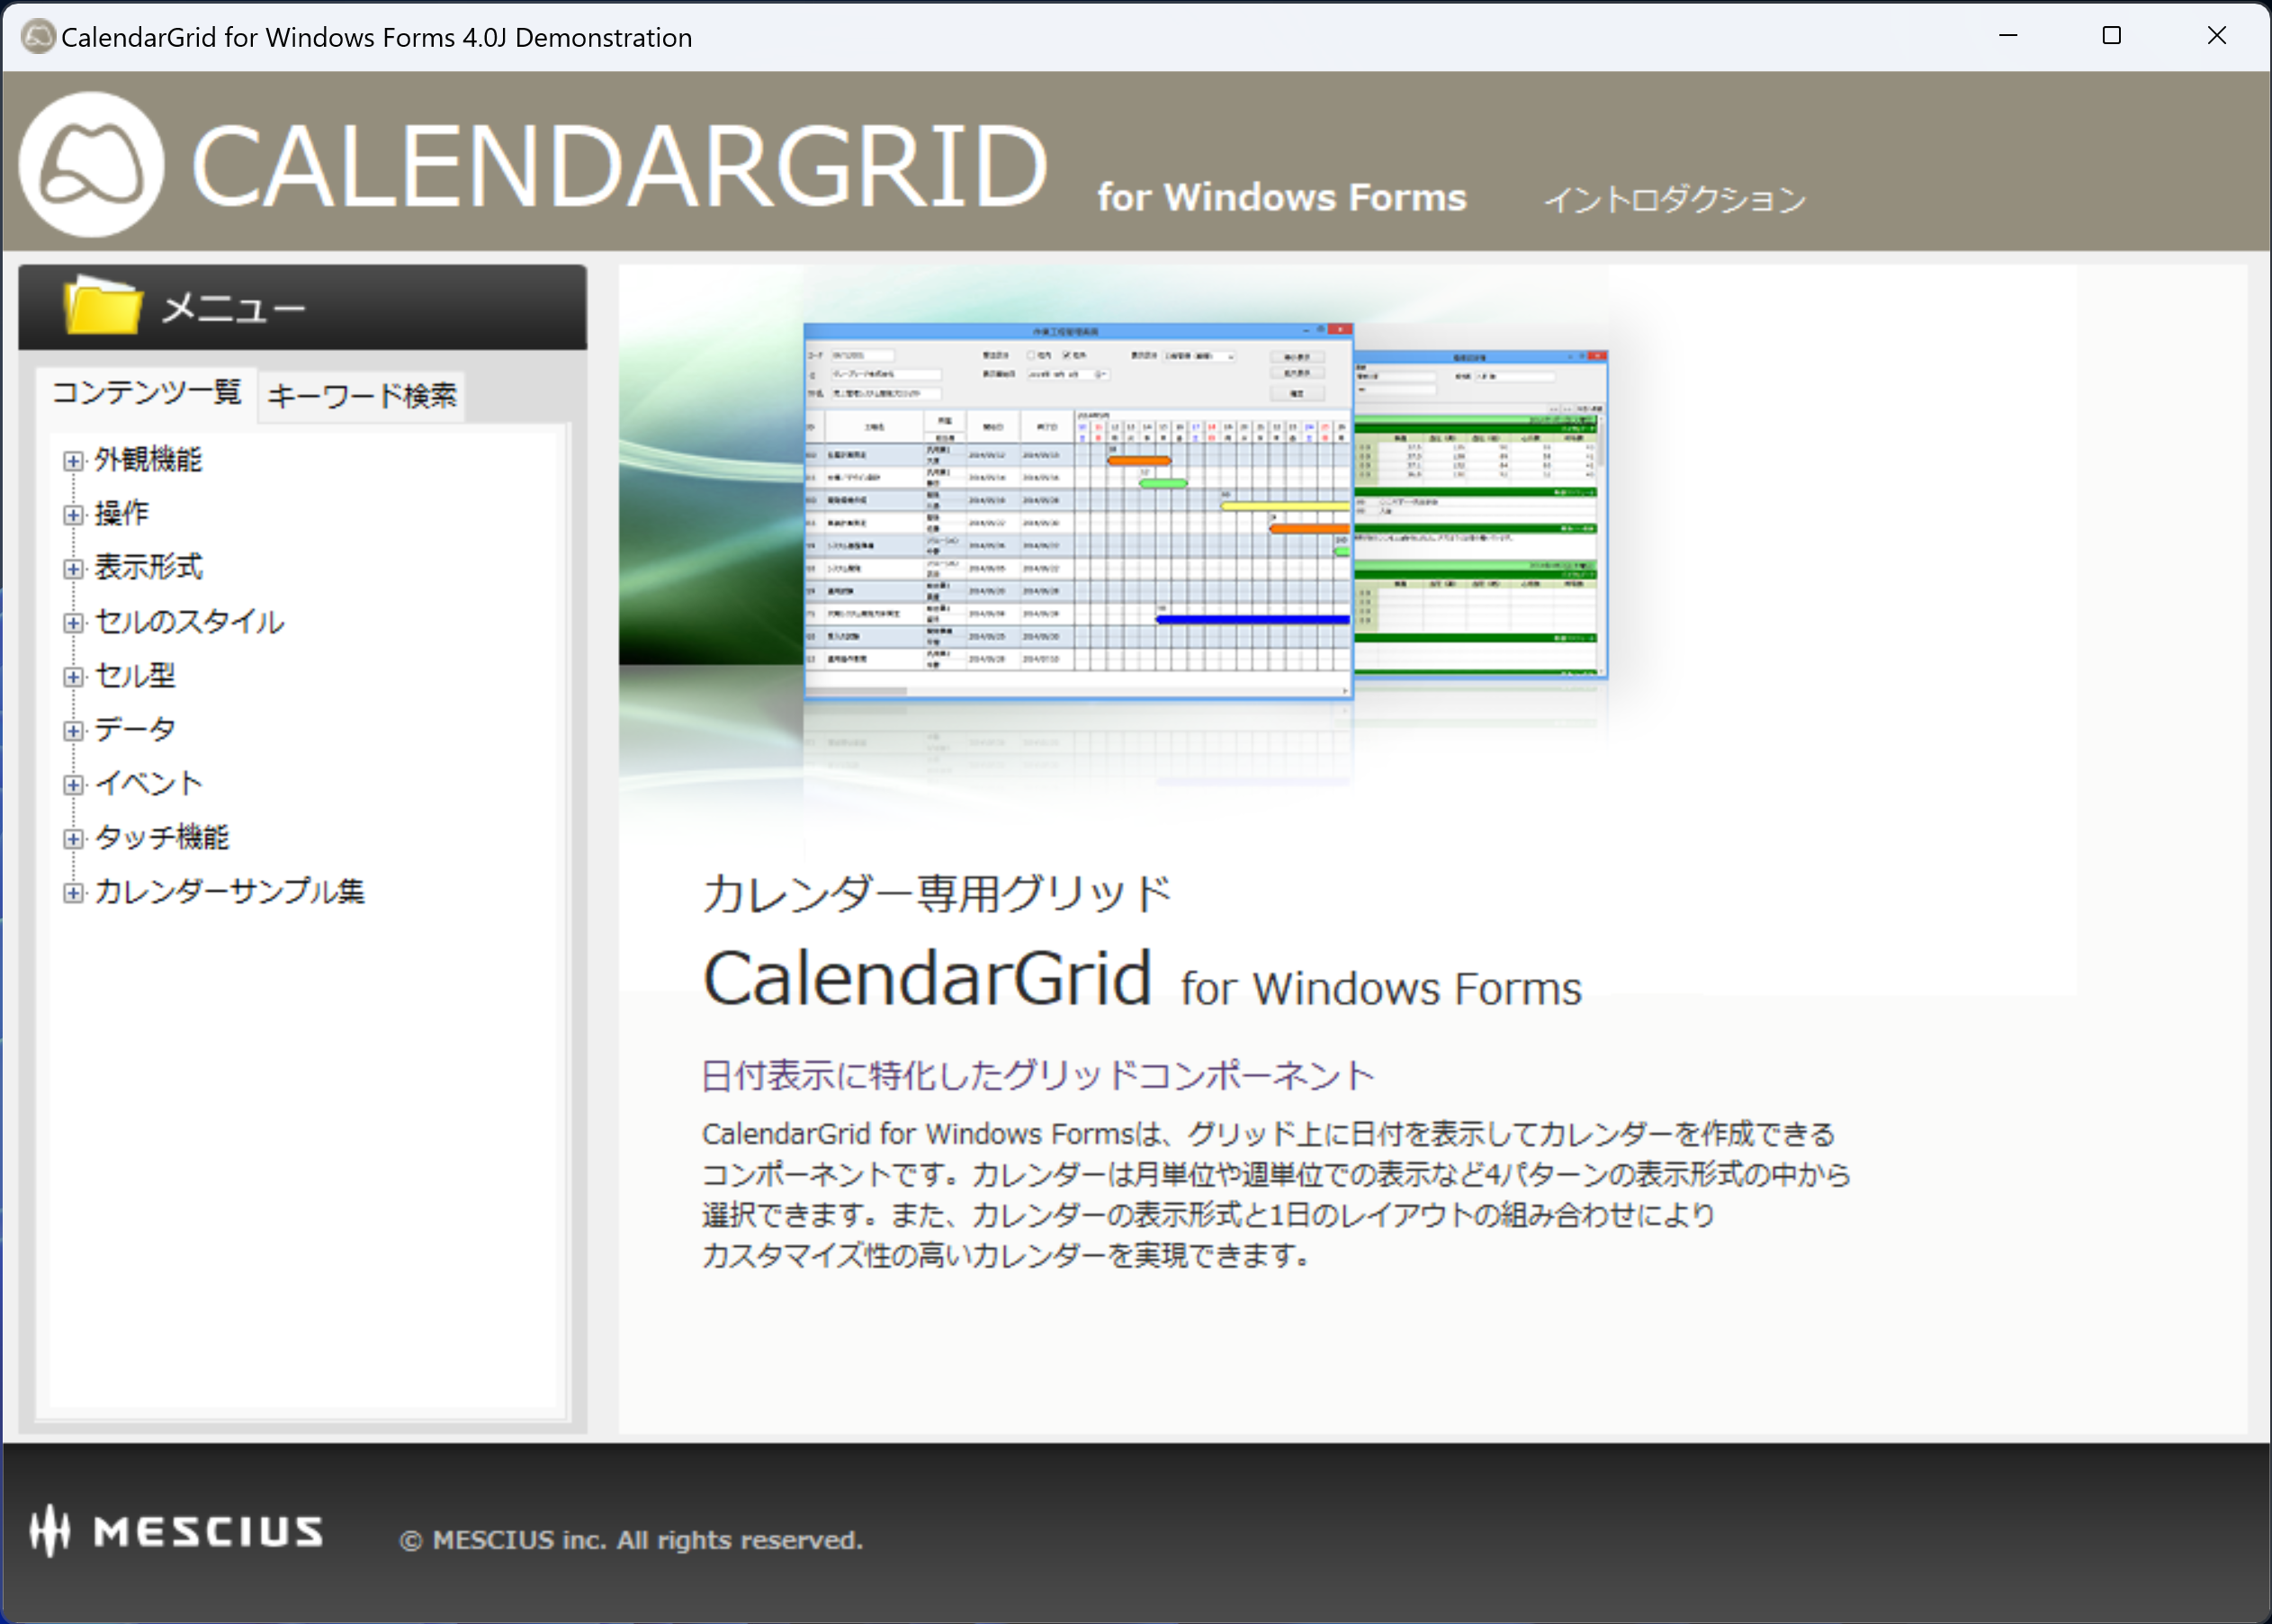Viewport: 2272px width, 1624px height.
Task: Click the カレンダー専用グリッド heading
Action: click(x=937, y=894)
